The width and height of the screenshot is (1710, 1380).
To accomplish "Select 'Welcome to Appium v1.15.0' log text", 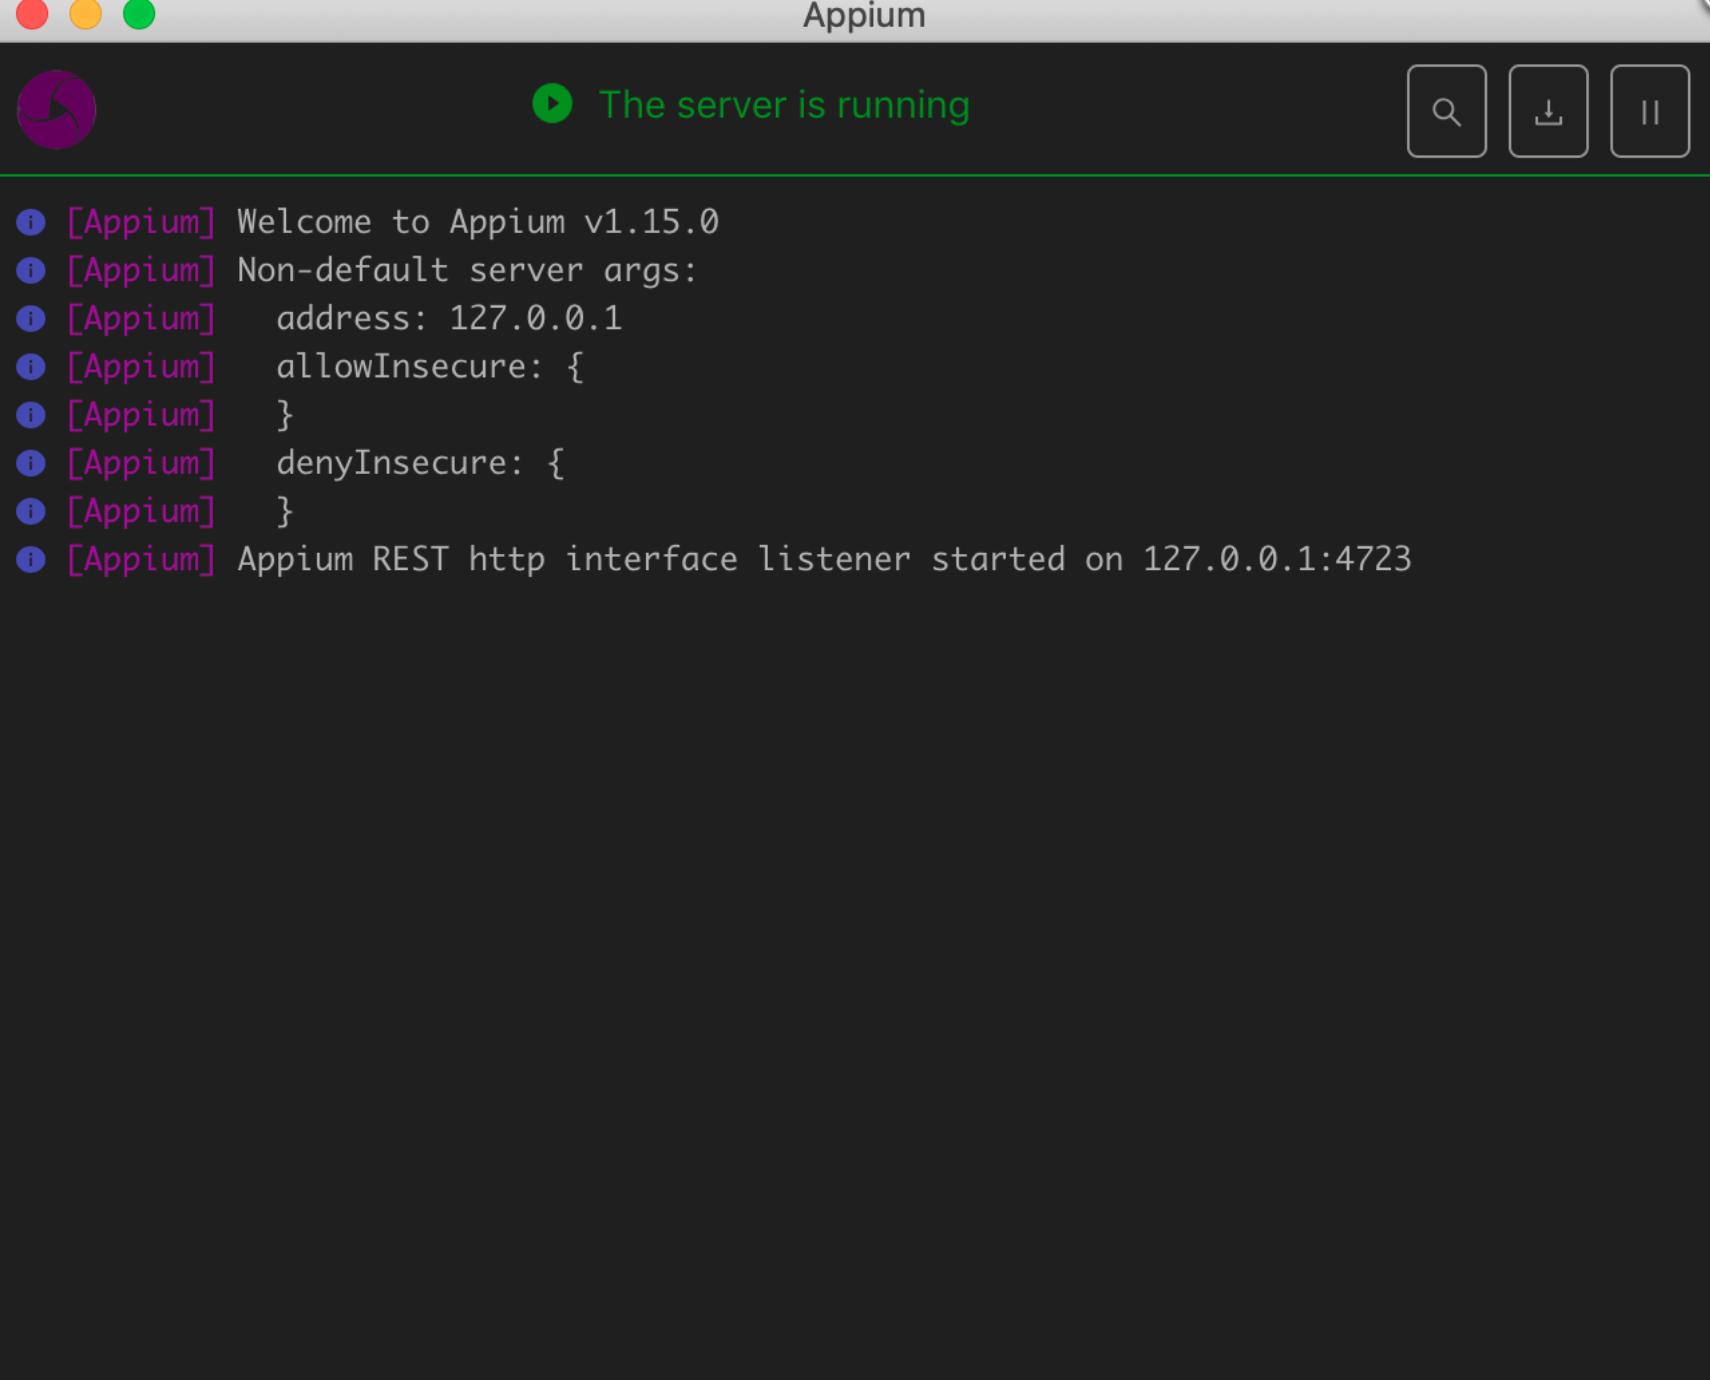I will (478, 222).
